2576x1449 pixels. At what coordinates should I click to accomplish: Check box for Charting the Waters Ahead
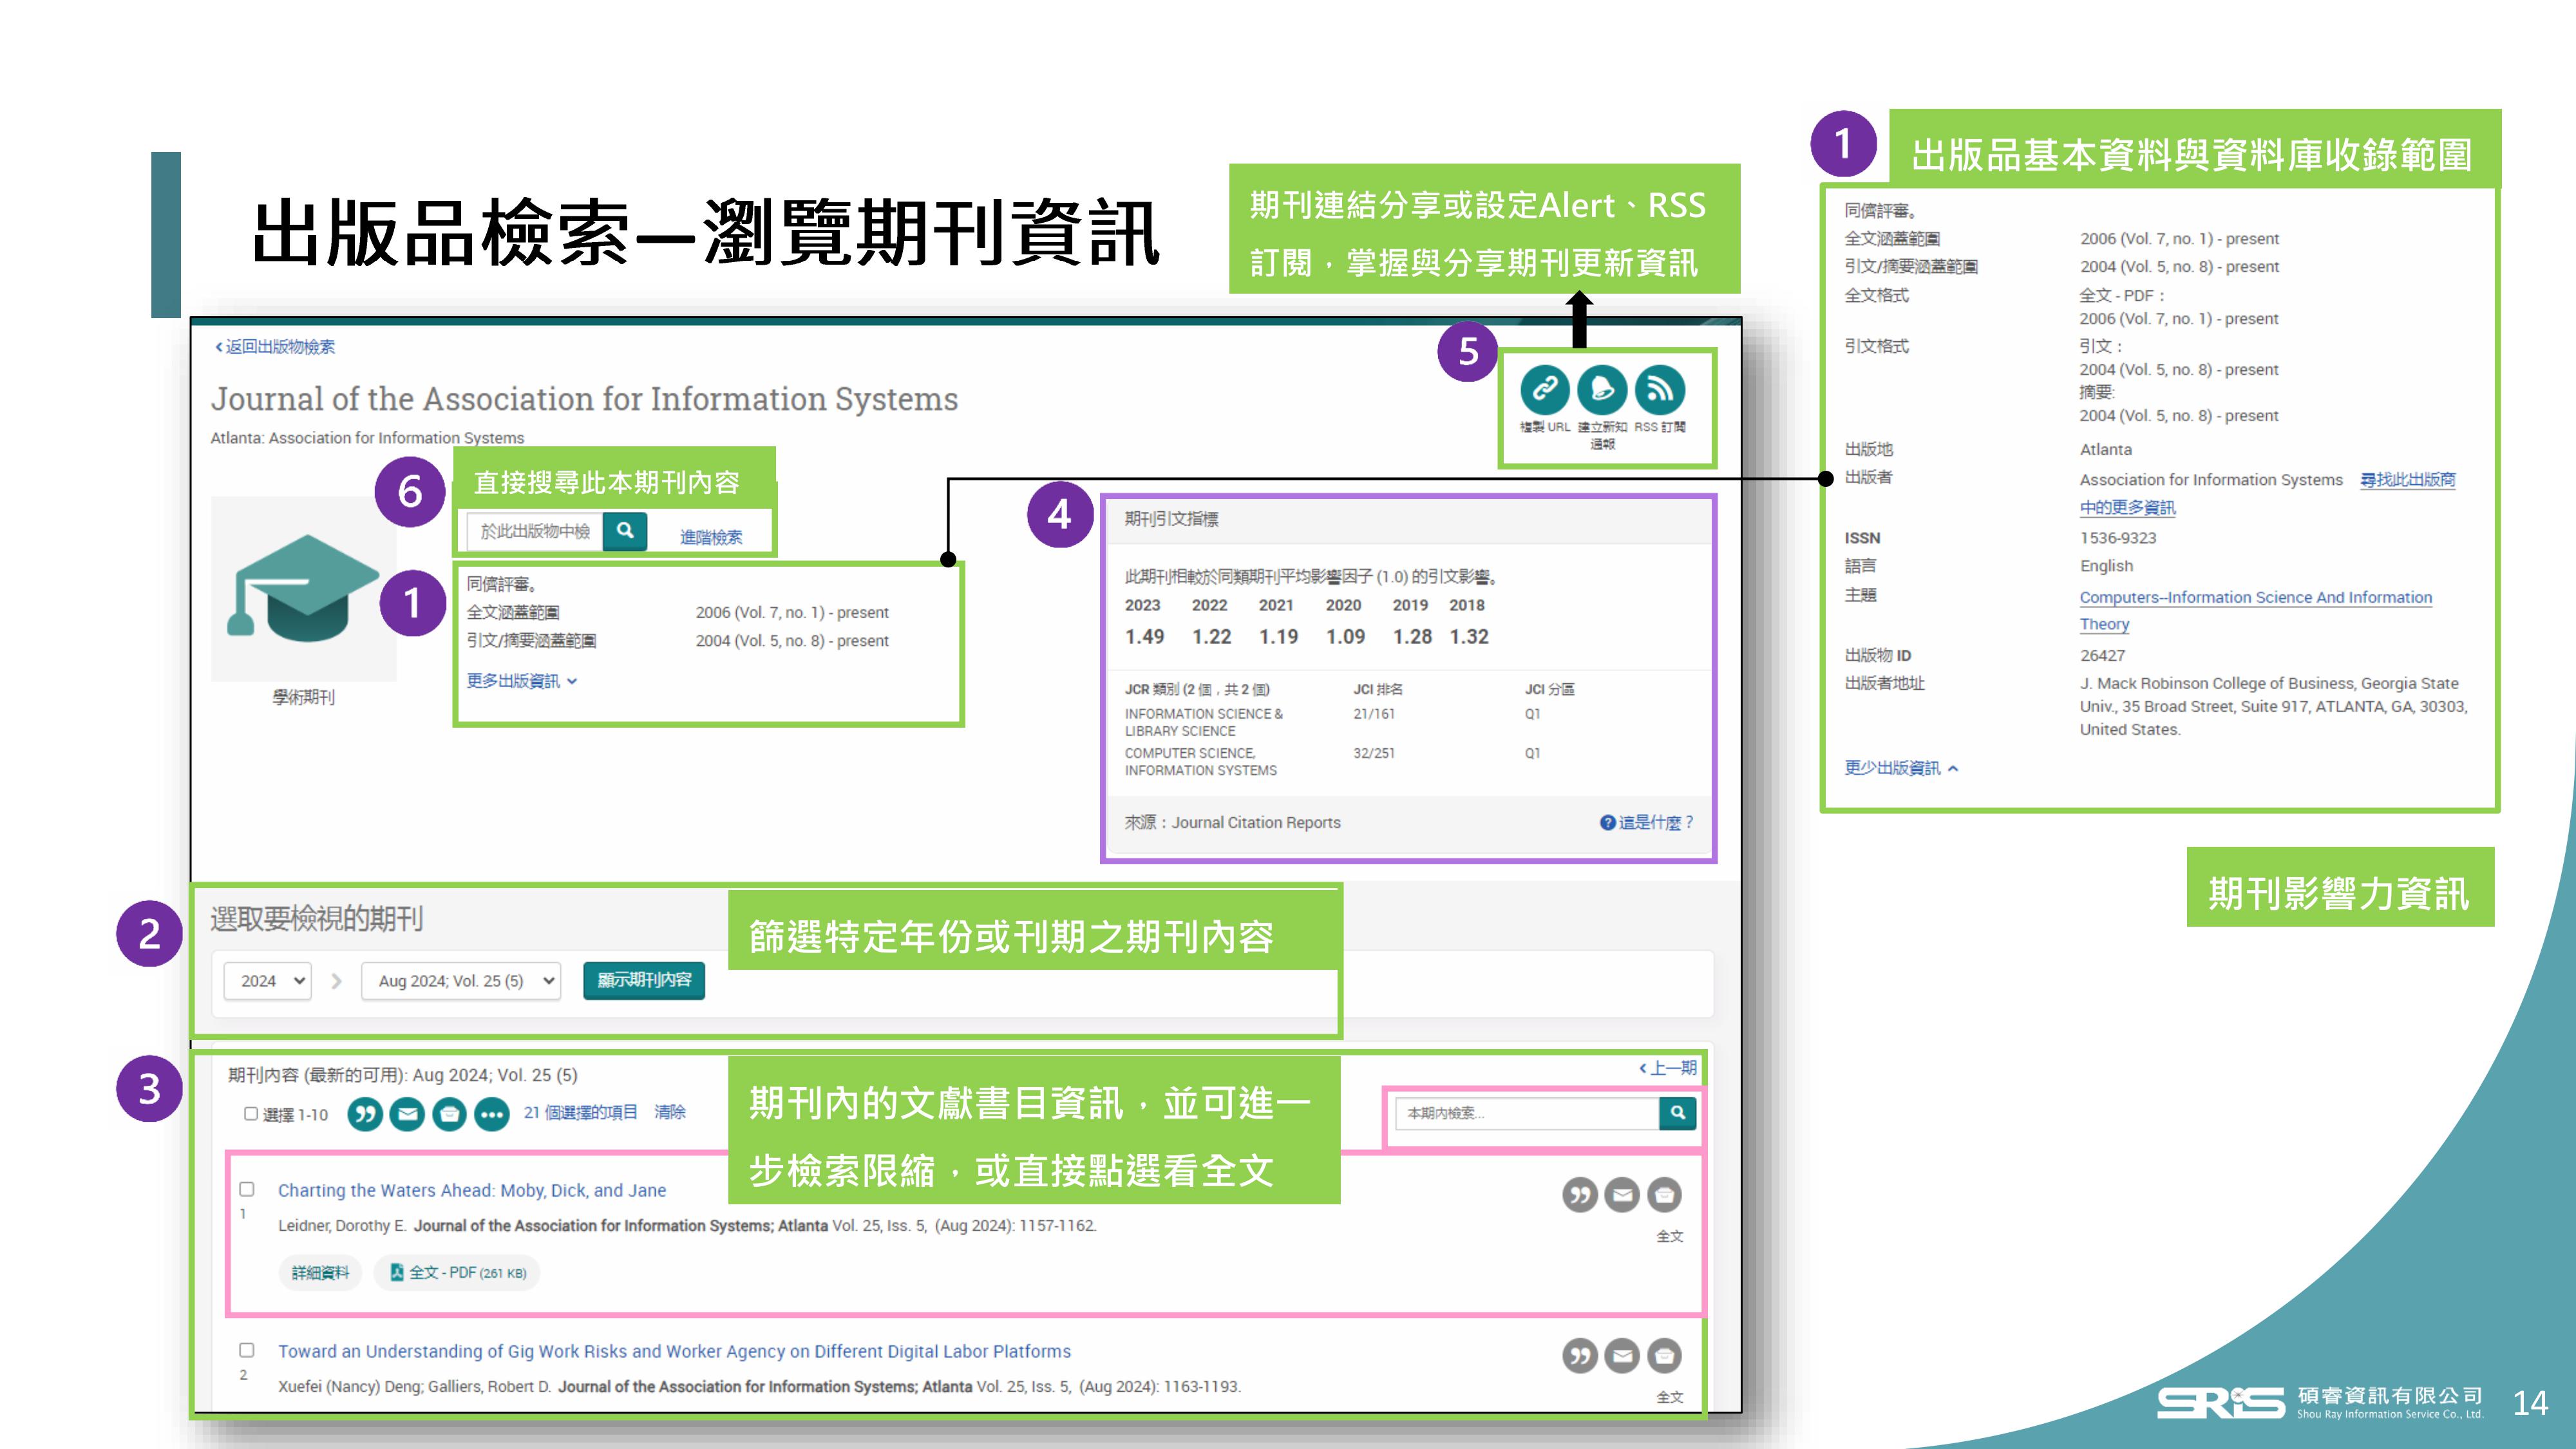point(247,1189)
